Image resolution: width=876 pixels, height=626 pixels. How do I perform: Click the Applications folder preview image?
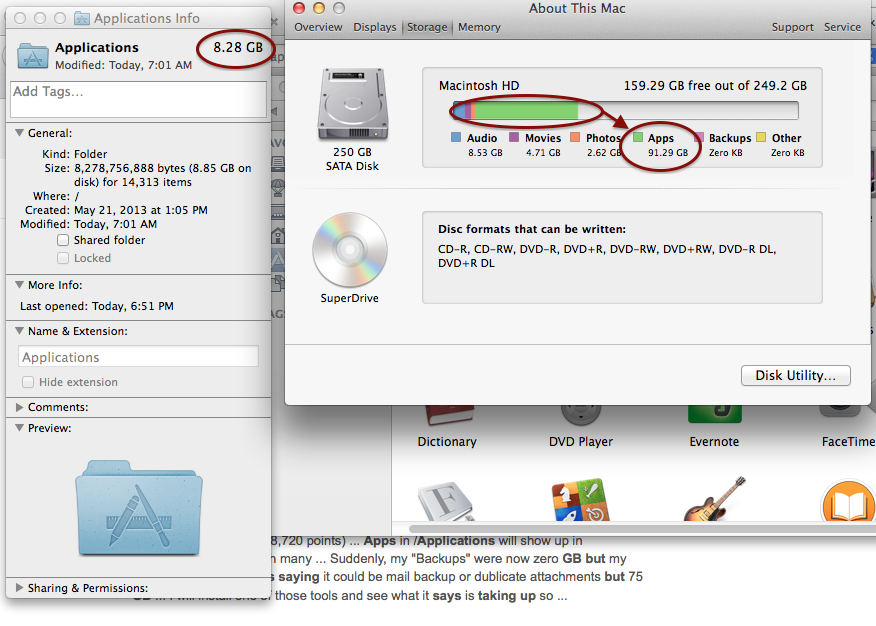click(139, 508)
